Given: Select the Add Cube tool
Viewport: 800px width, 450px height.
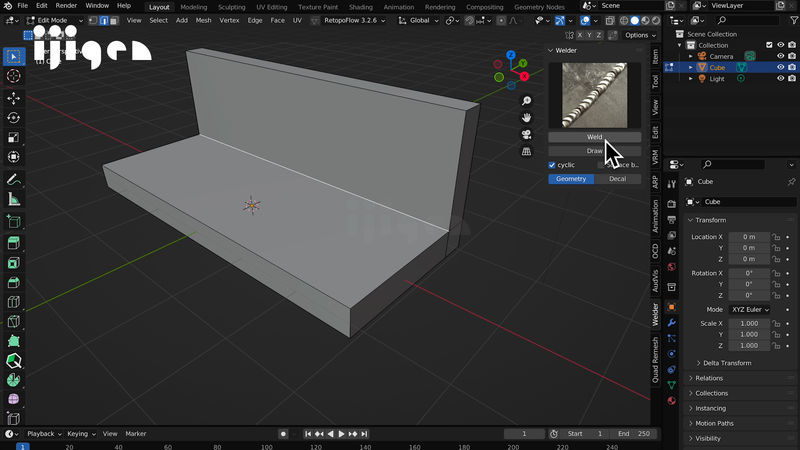Looking at the screenshot, I should [x=14, y=222].
